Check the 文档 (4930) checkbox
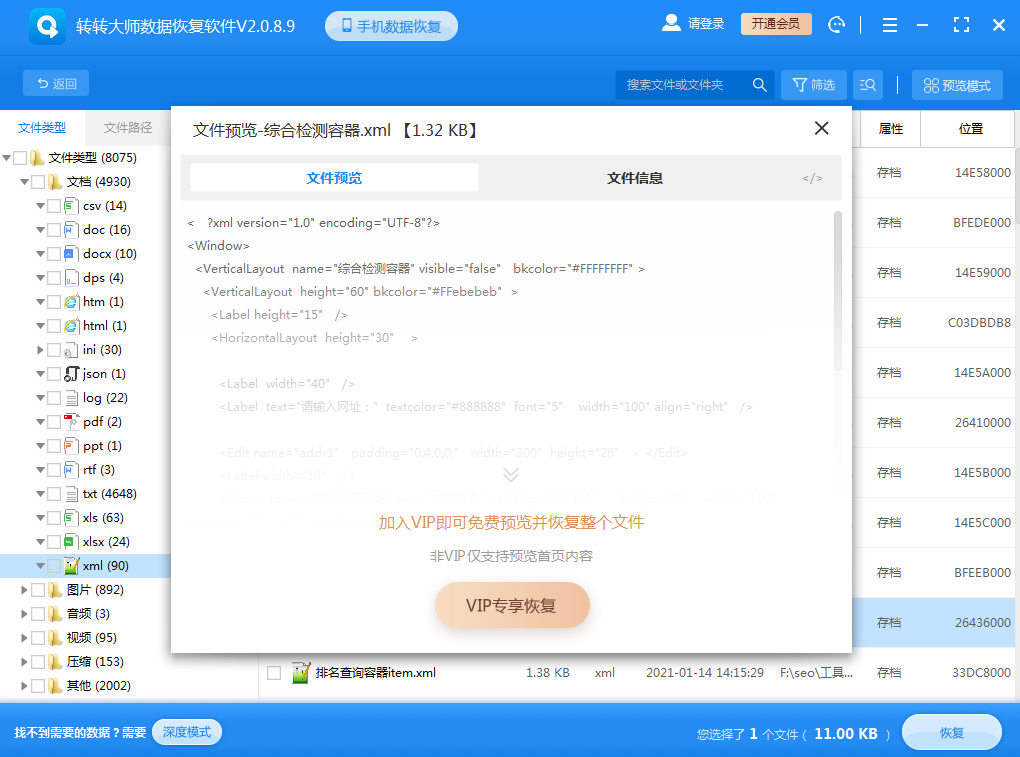The width and height of the screenshot is (1020, 757). coord(38,182)
